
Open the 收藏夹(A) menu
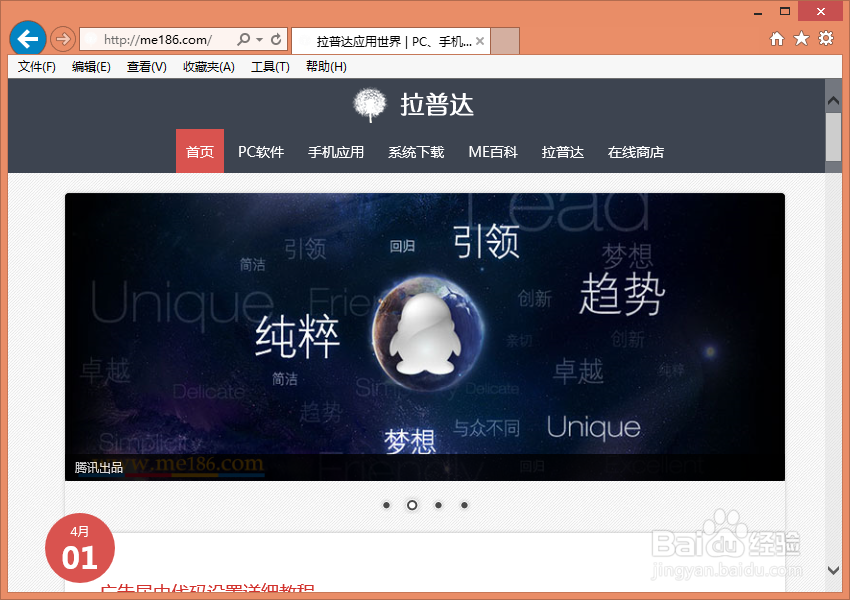pos(209,67)
